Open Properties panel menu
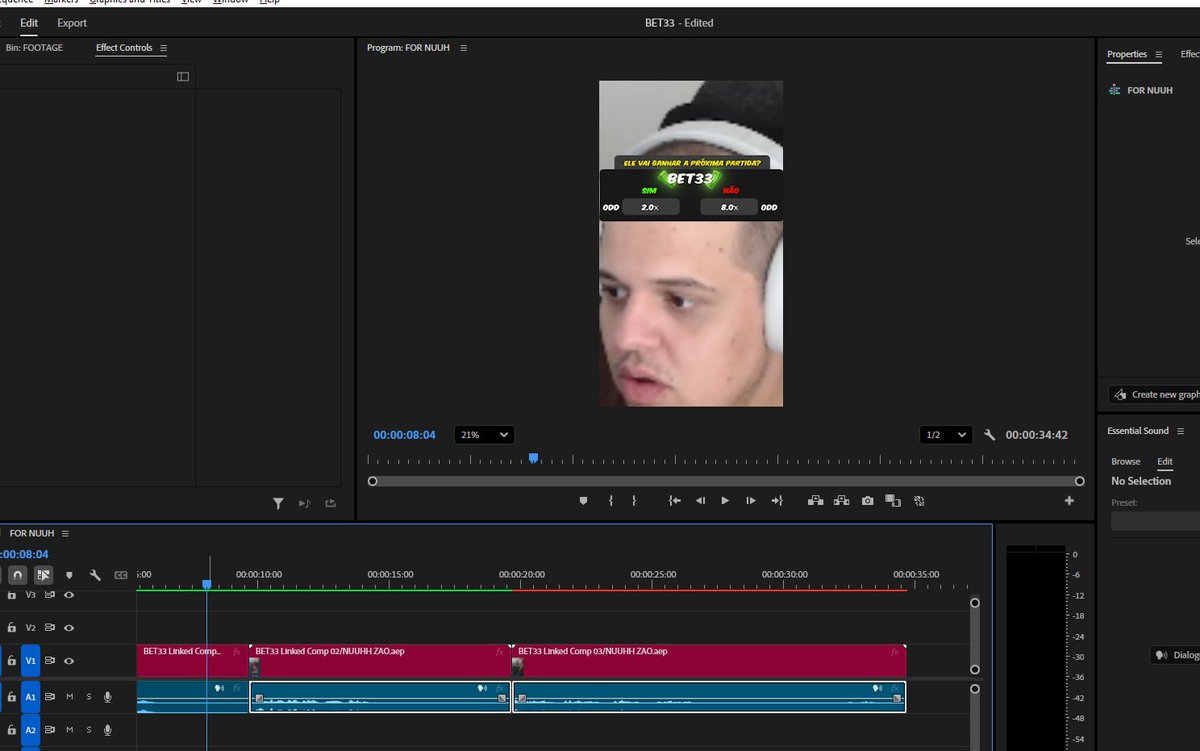Viewport: 1200px width, 751px height. pyautogui.click(x=1159, y=55)
